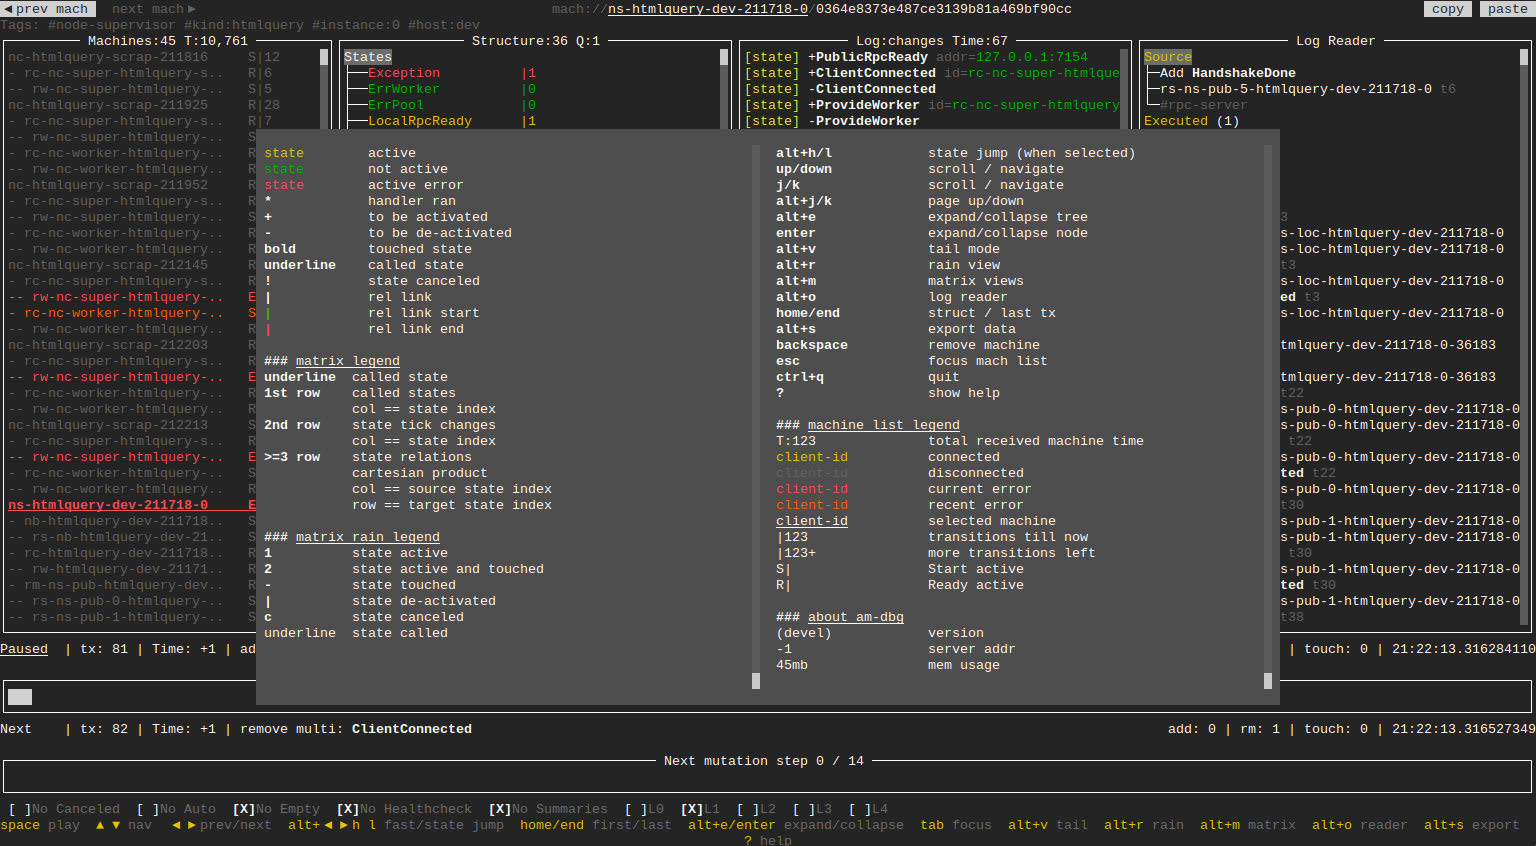Click the Machines list scrollbar thumb
This screenshot has width=1536, height=846.
[x=324, y=57]
